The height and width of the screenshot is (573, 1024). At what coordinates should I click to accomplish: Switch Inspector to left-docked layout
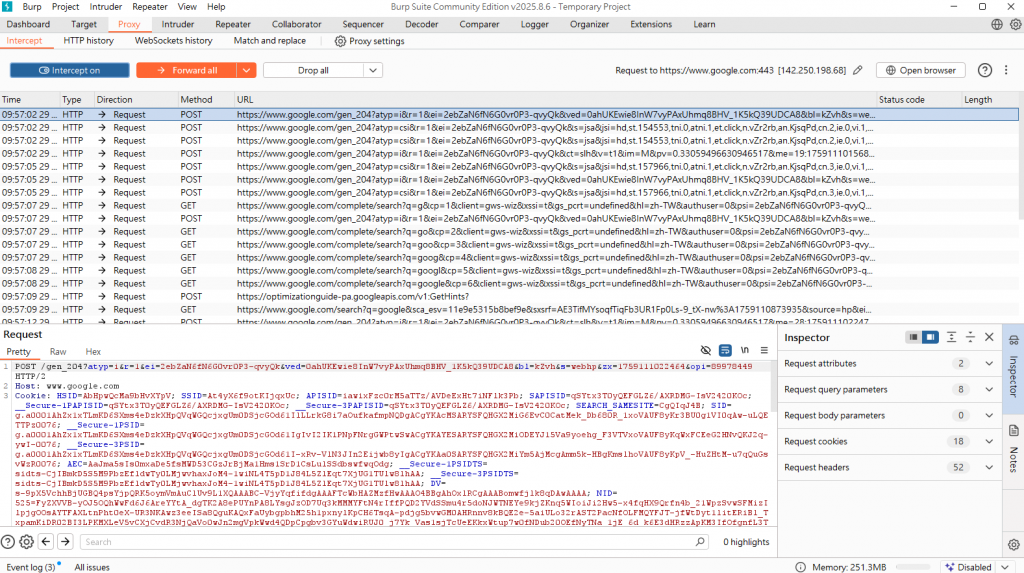point(913,337)
